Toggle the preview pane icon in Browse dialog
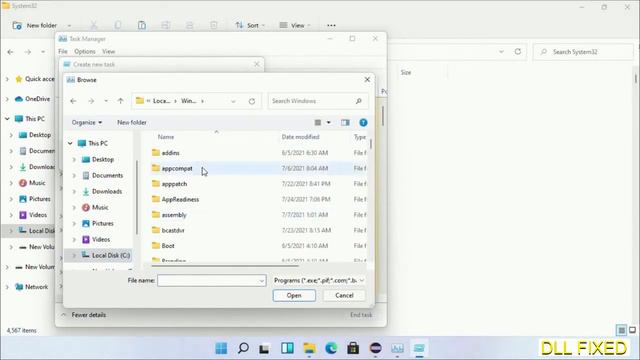 345,122
